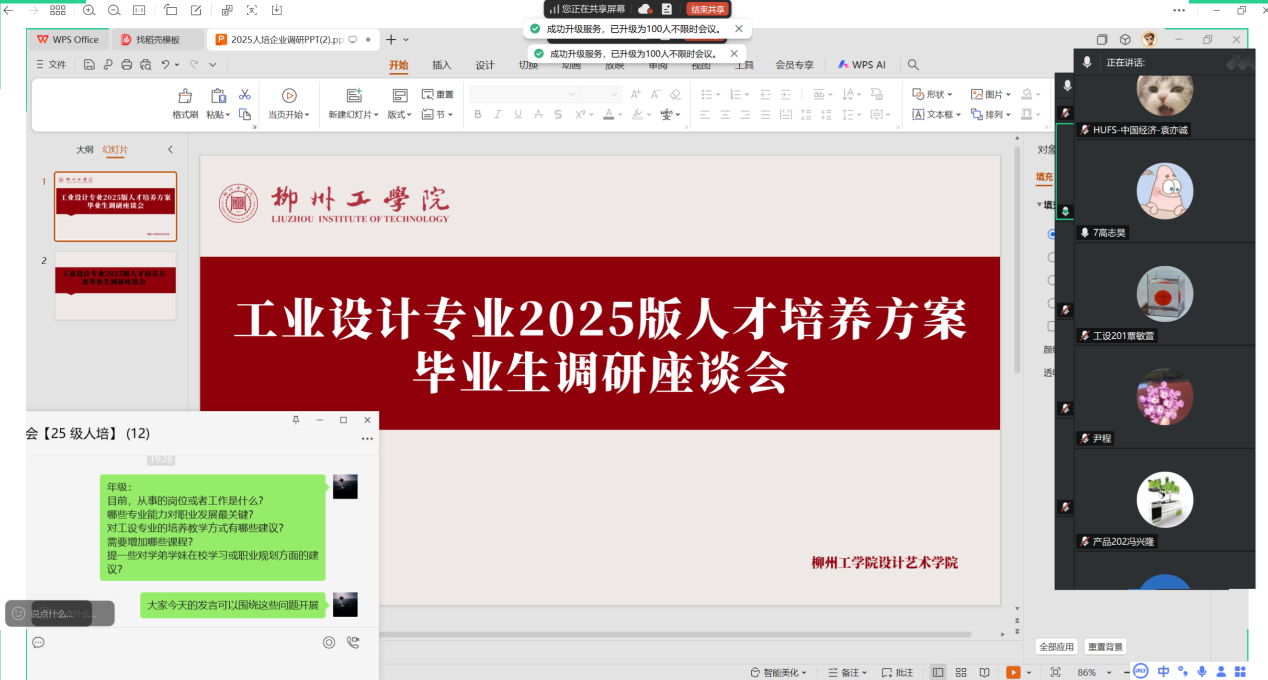Select slide 2 thumbnail in slide panel
Screen dimensions: 1268x680
[115, 286]
